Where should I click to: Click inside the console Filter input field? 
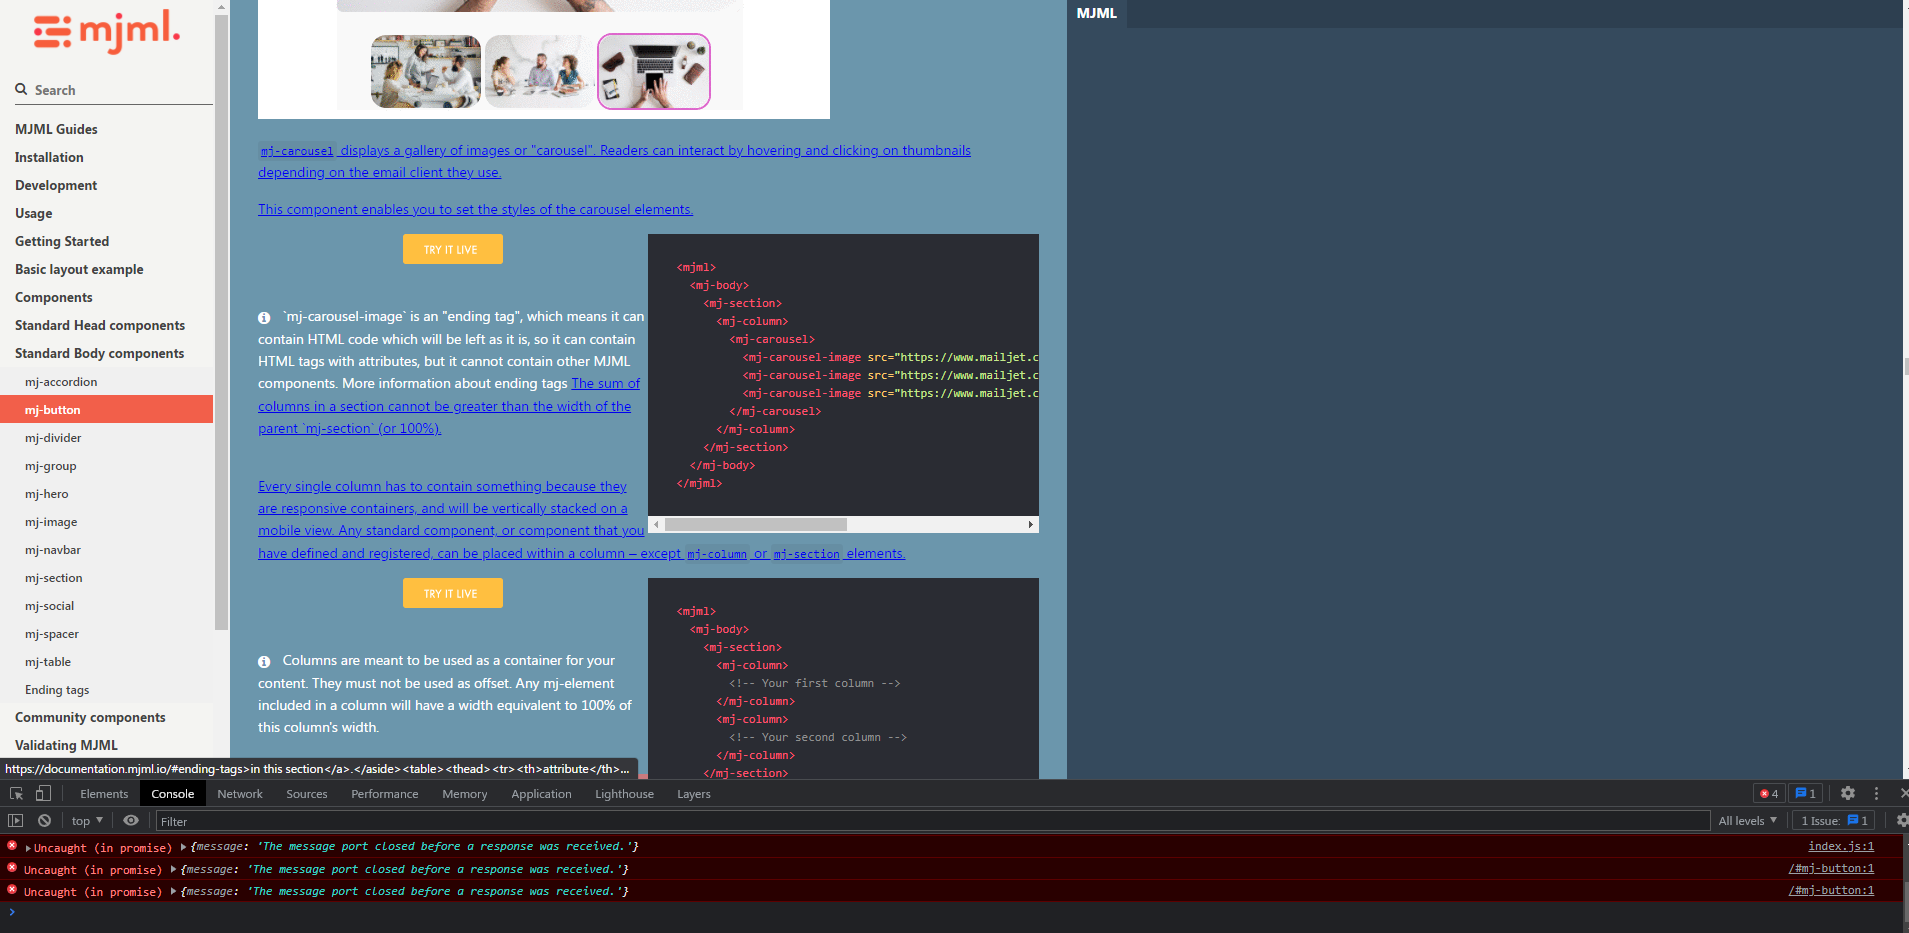click(x=400, y=820)
